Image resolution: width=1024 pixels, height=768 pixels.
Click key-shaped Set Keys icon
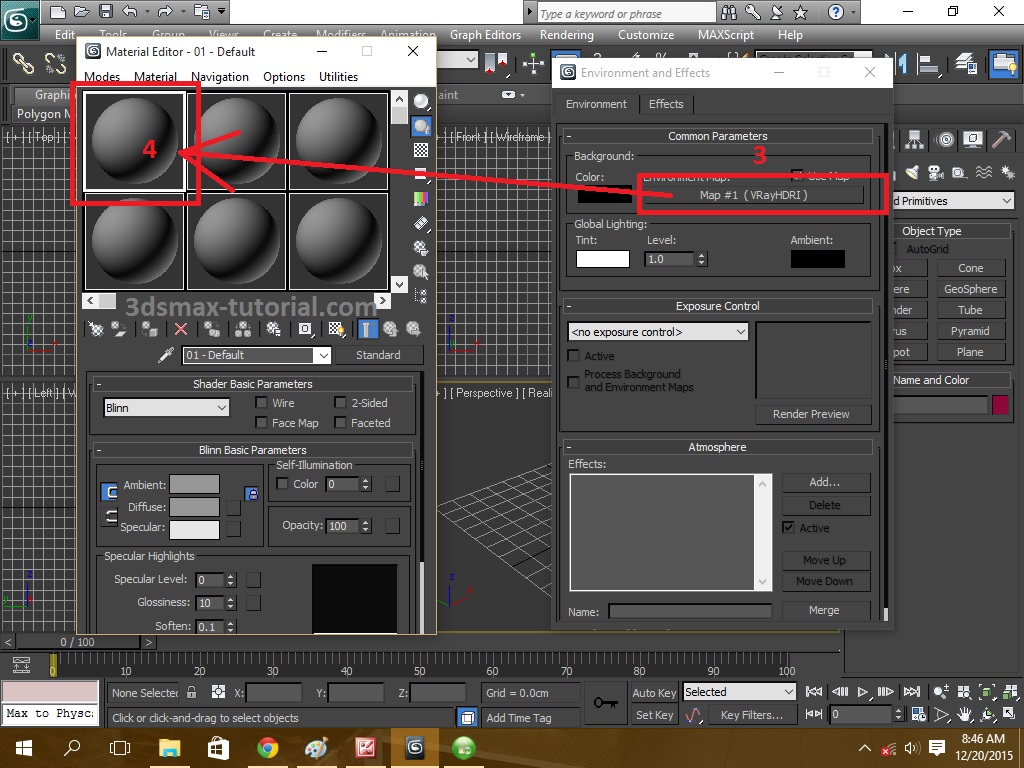[605, 703]
